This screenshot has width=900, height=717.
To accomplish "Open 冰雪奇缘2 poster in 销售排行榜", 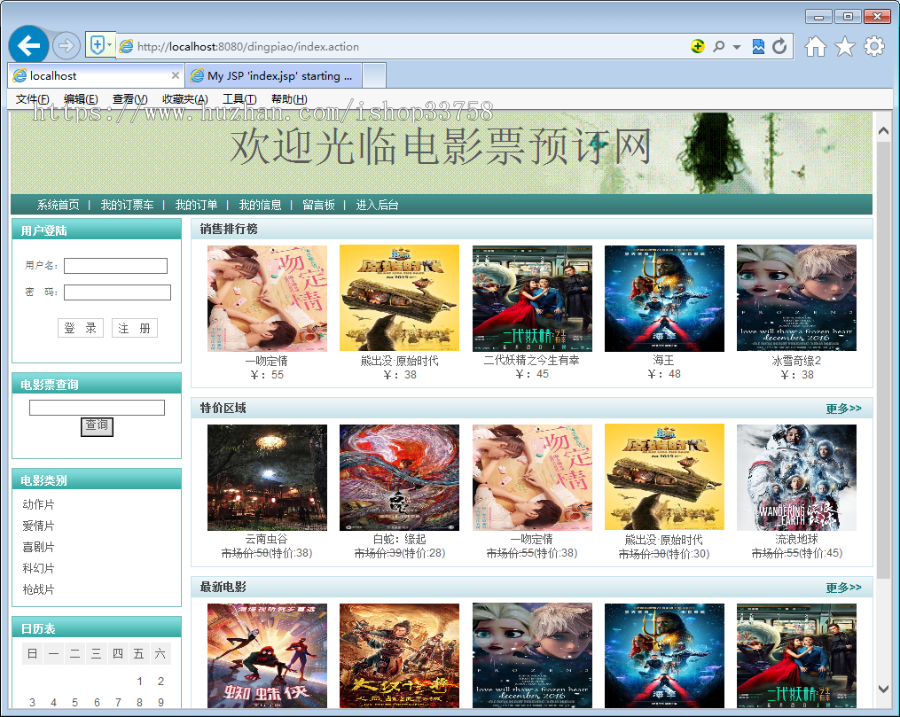I will [797, 299].
